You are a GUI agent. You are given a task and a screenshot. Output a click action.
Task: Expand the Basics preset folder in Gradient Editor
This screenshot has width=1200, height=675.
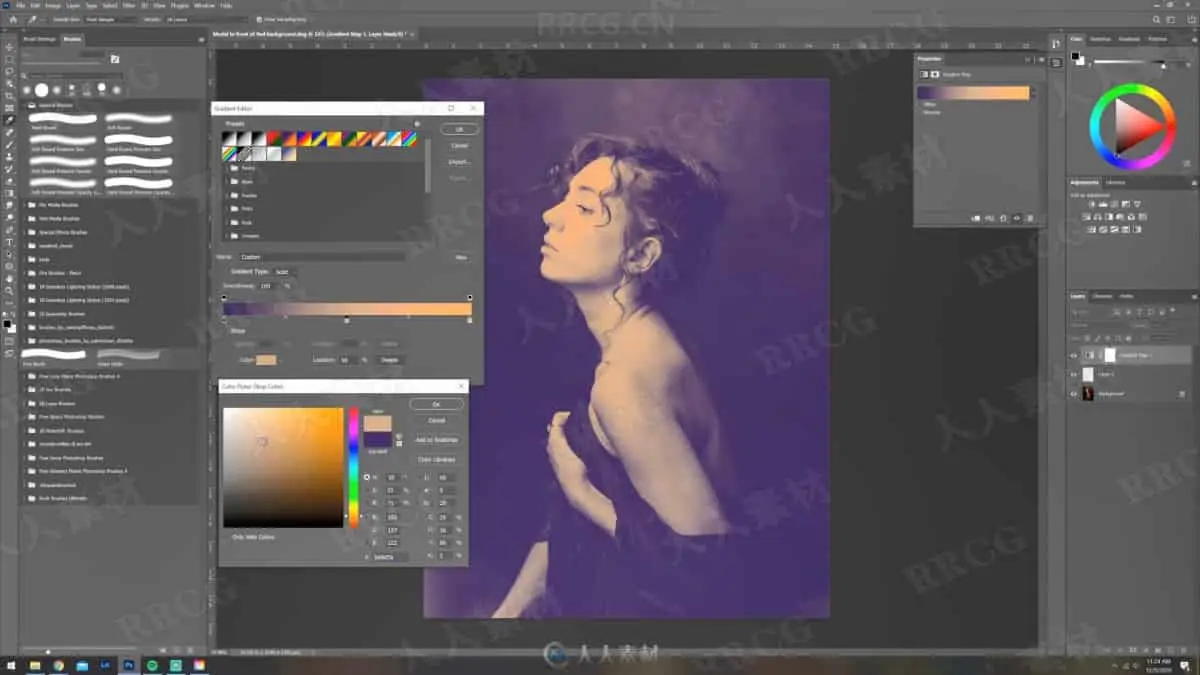226,168
